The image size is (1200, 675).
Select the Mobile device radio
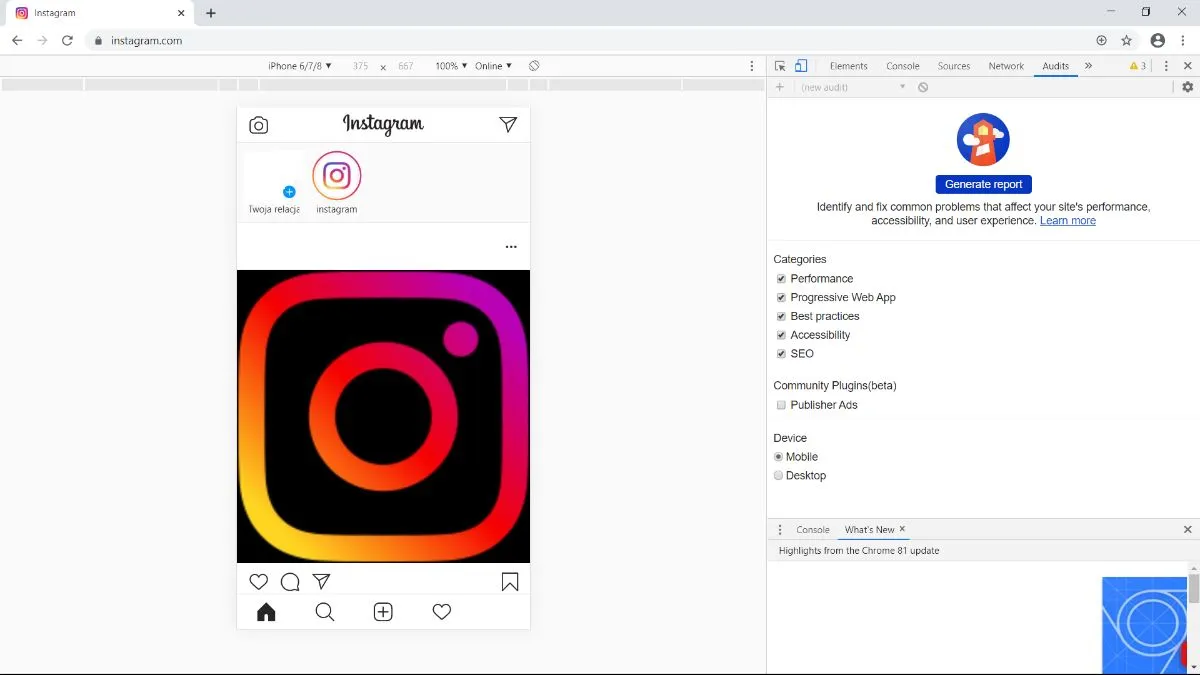[x=778, y=457]
